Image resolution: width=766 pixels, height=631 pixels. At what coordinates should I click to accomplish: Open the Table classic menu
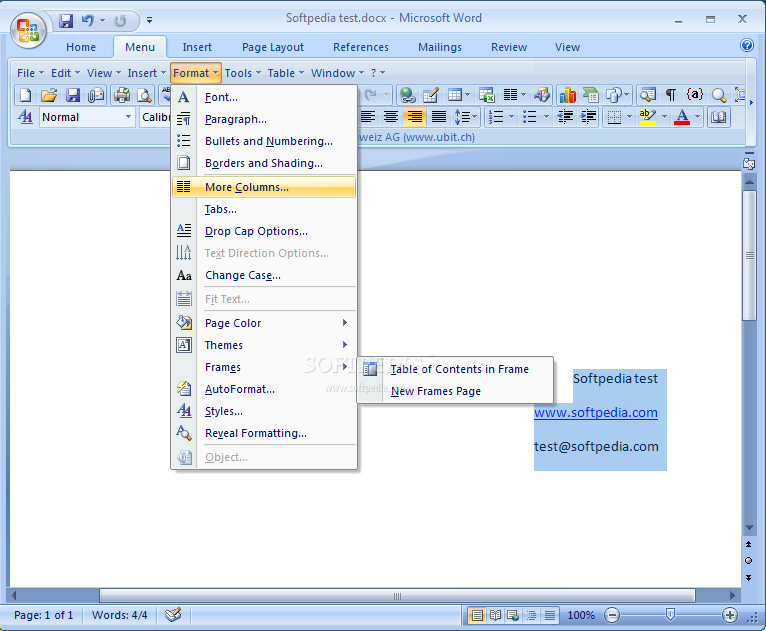[x=285, y=73]
